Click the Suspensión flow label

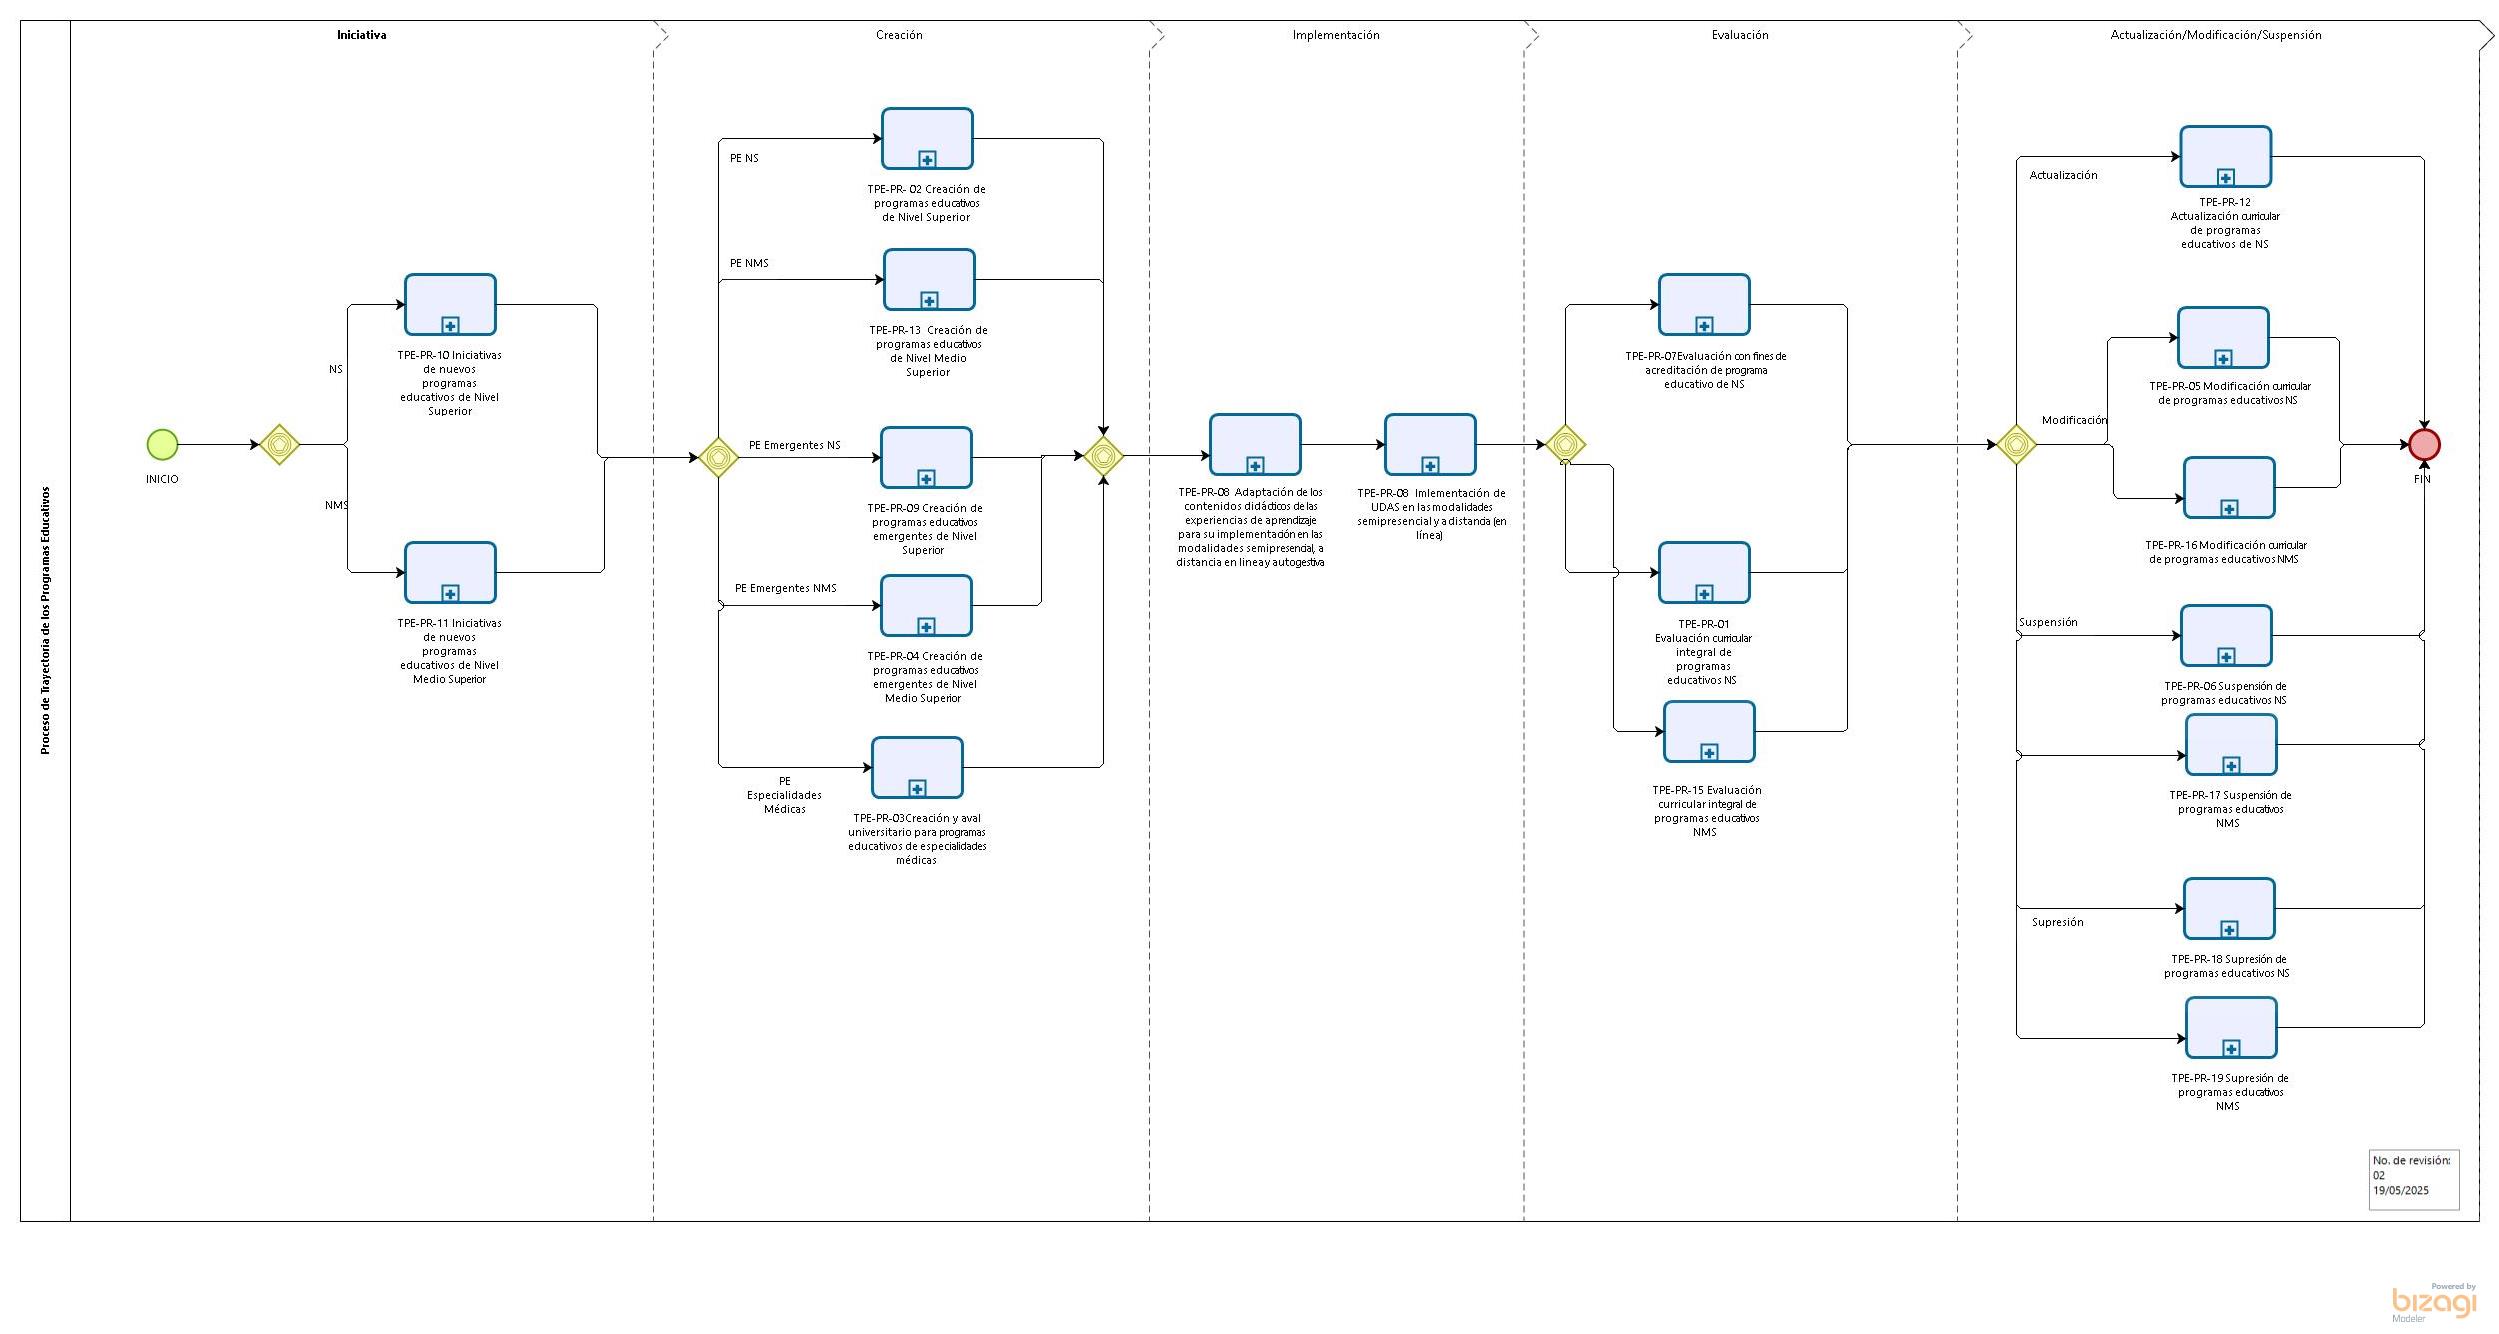pyautogui.click(x=2047, y=622)
